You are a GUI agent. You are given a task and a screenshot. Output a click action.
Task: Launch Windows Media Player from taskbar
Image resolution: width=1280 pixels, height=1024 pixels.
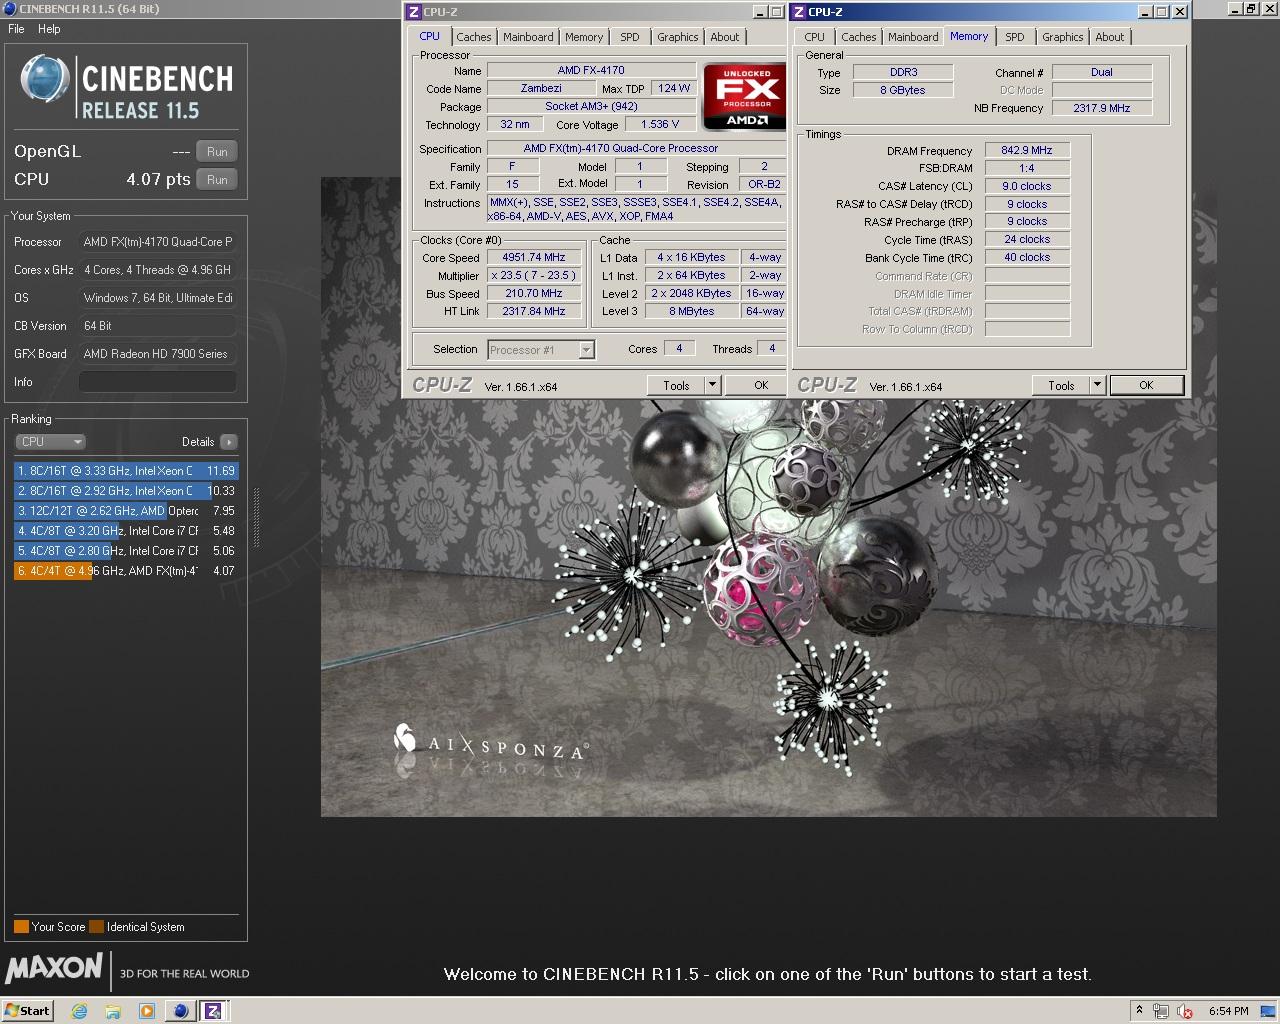146,1011
